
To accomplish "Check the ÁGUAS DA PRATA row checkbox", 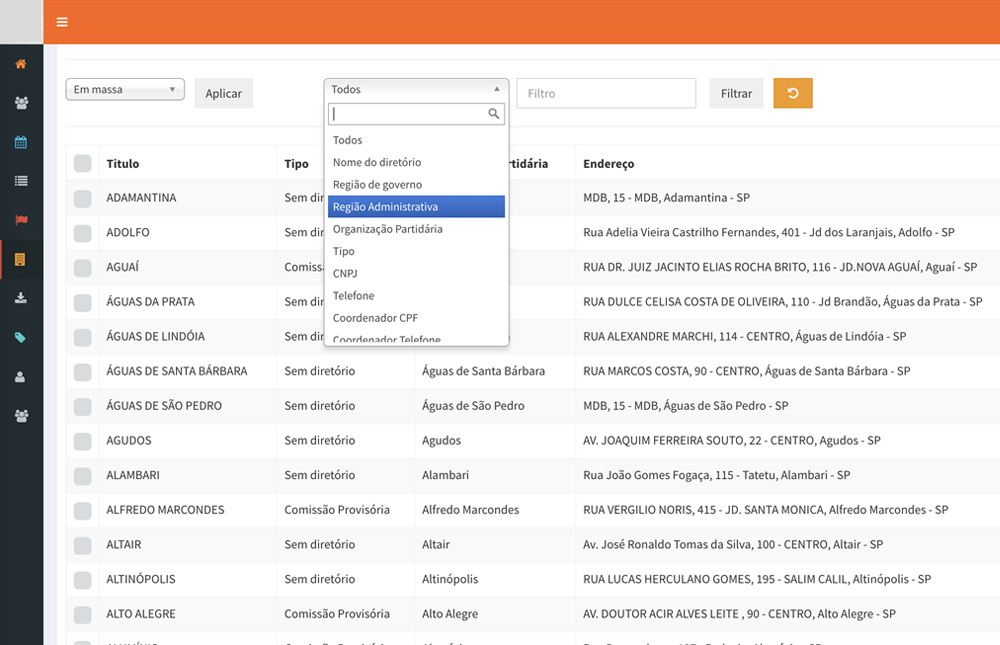I will [x=82, y=302].
